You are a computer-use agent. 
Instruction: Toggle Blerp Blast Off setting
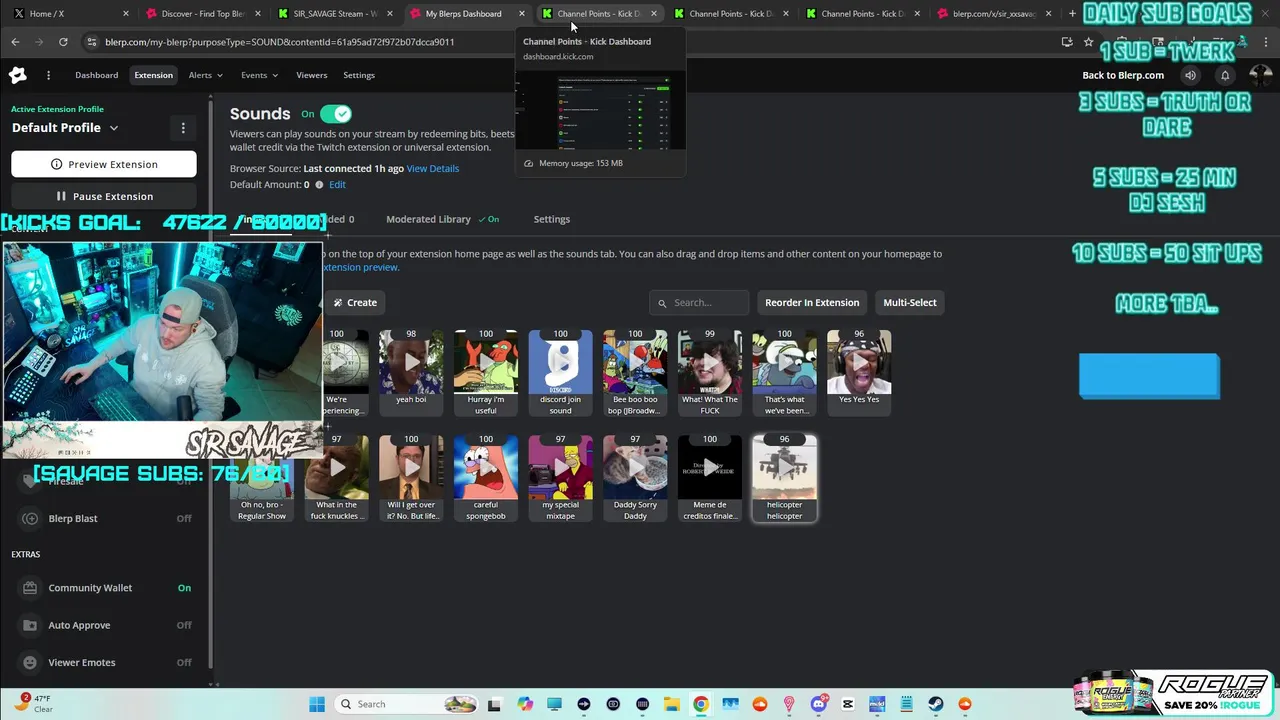point(184,518)
